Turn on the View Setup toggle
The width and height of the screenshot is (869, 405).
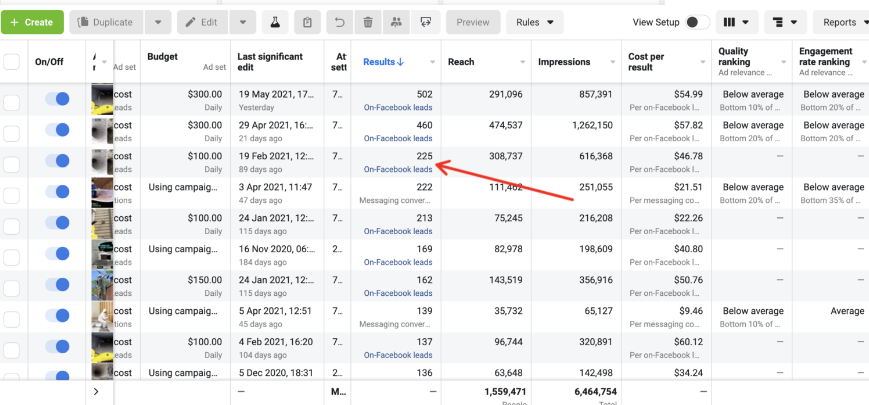tap(698, 22)
